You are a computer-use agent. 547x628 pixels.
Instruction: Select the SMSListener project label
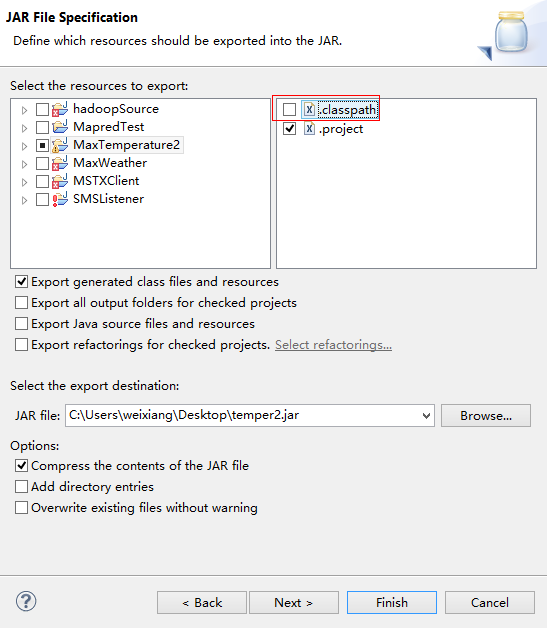(x=109, y=199)
